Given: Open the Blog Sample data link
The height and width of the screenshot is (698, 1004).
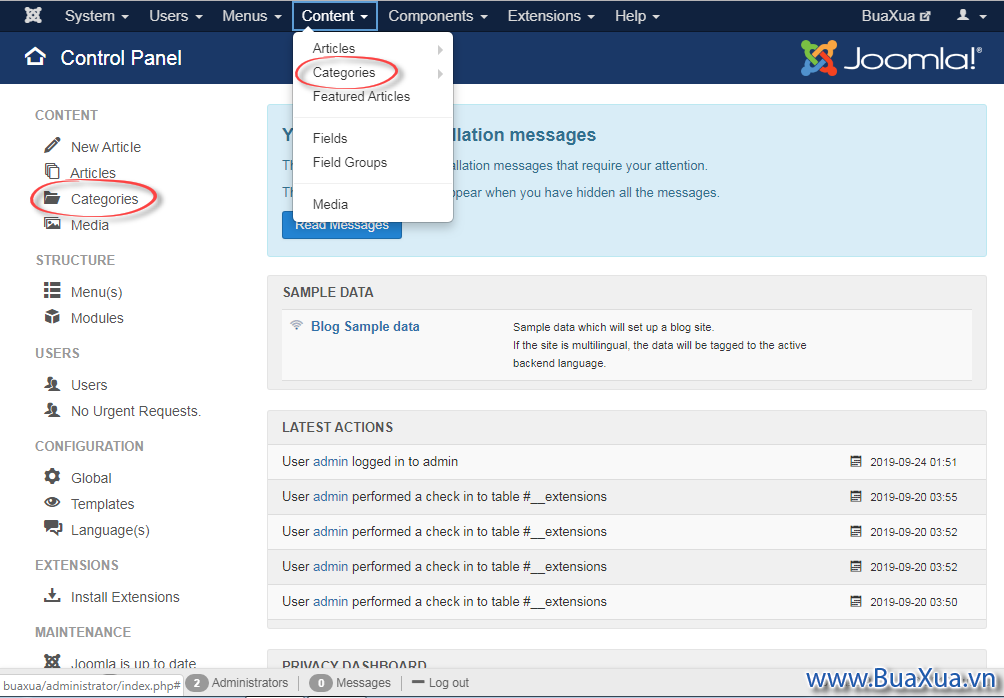Looking at the screenshot, I should tap(365, 326).
